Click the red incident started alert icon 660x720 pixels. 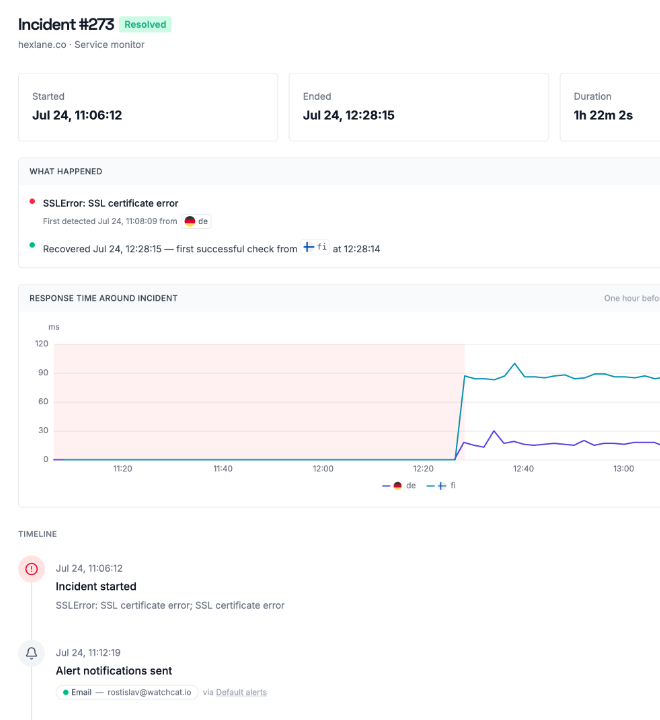[x=31, y=569]
